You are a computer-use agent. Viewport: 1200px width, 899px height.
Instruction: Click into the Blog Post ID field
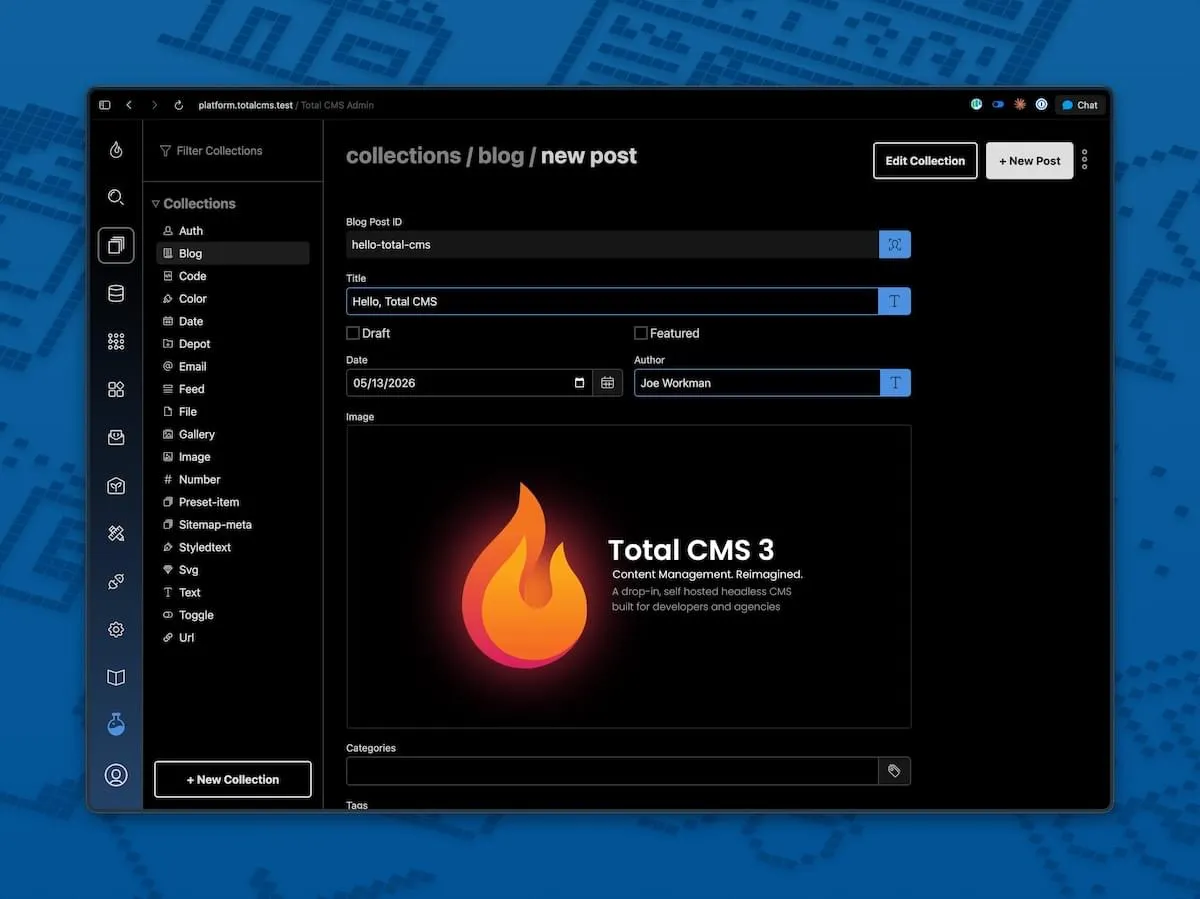click(x=612, y=245)
